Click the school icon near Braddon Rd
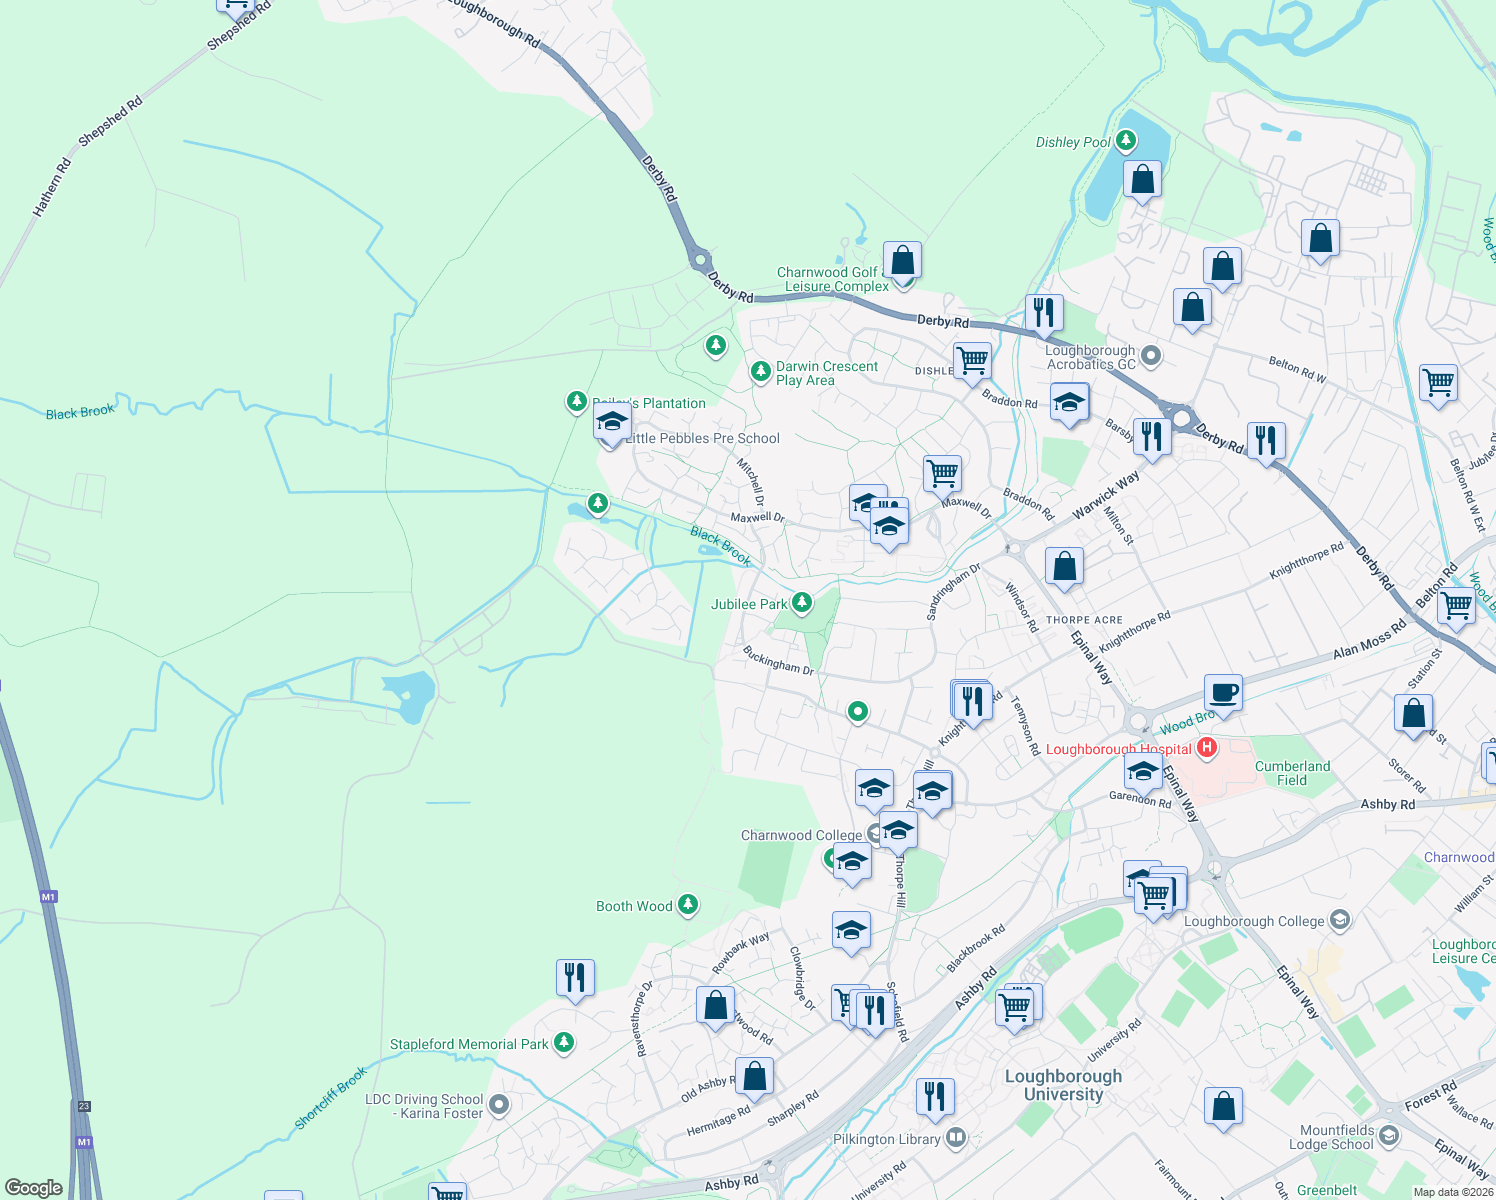 coord(1069,404)
